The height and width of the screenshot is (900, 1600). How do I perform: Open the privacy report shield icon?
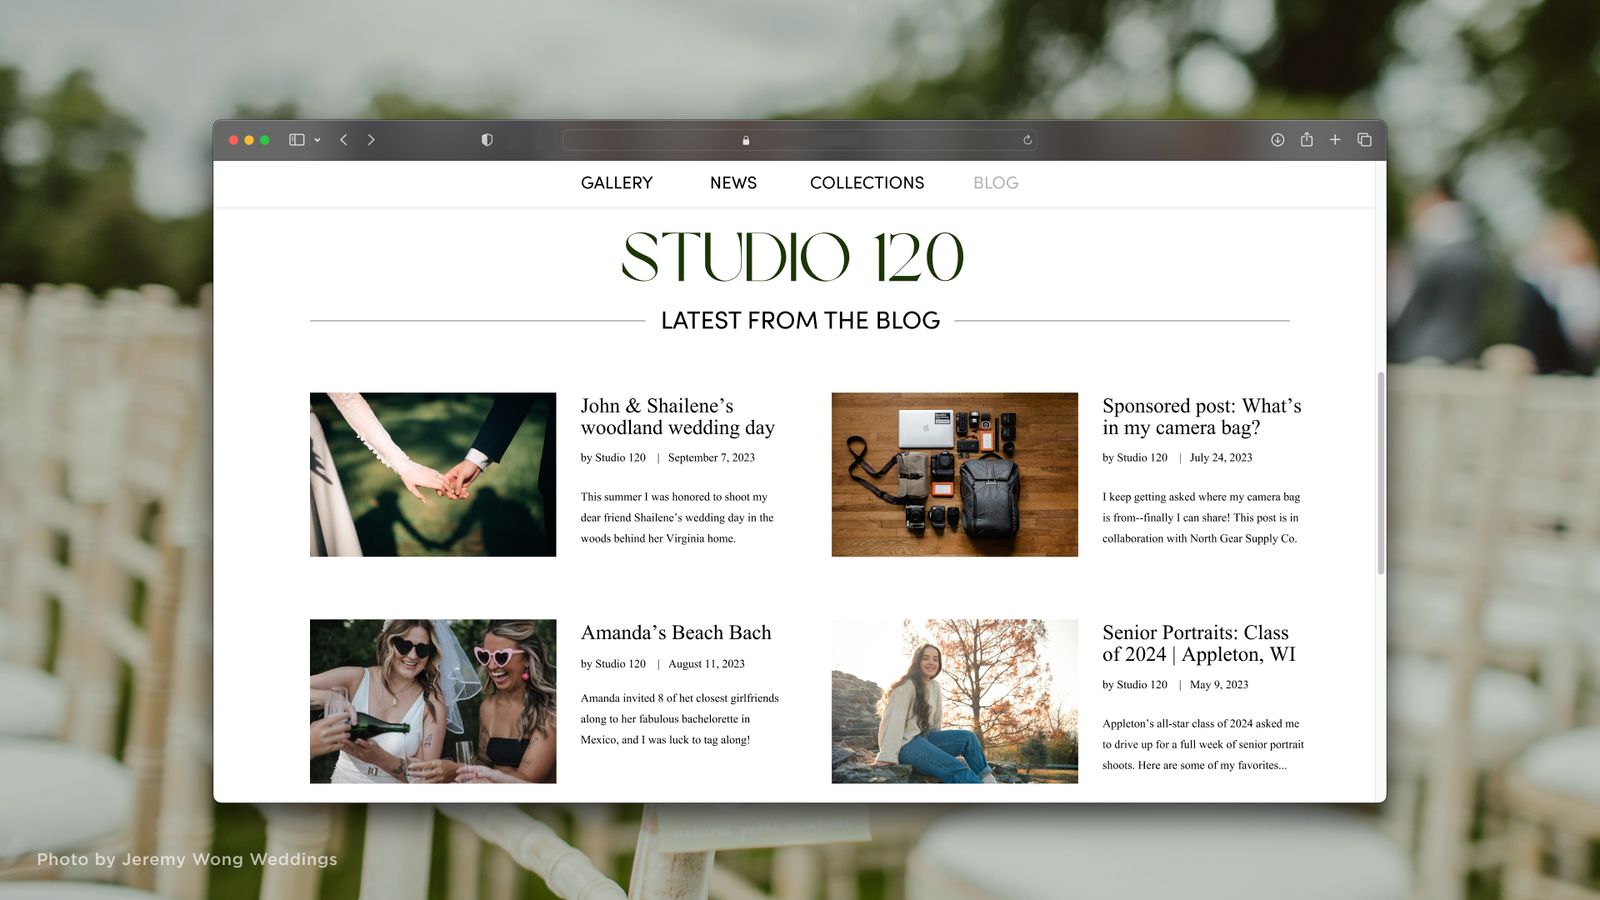coord(487,140)
